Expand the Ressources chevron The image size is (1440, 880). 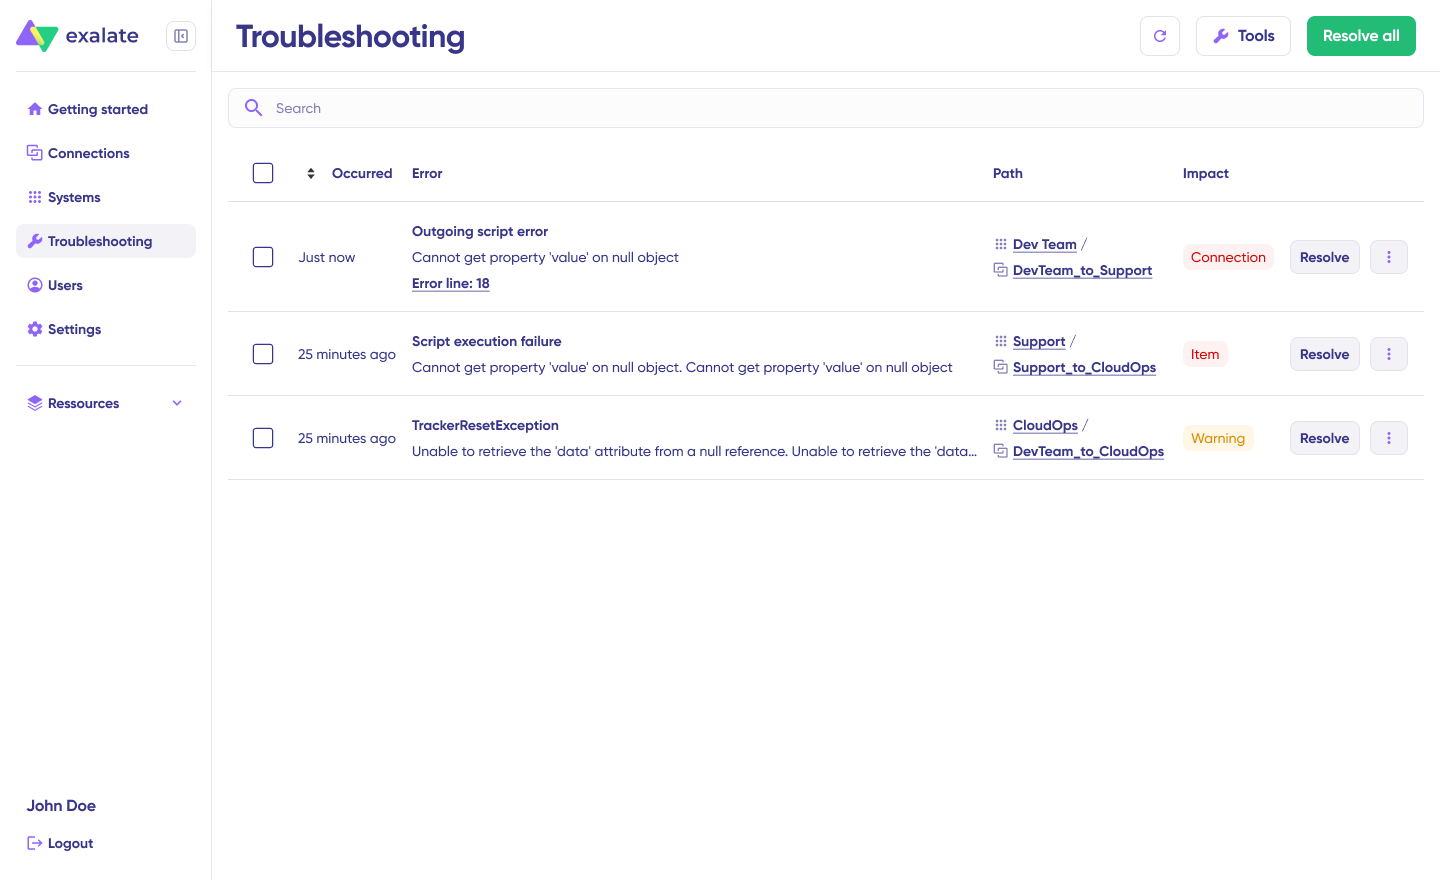click(177, 403)
